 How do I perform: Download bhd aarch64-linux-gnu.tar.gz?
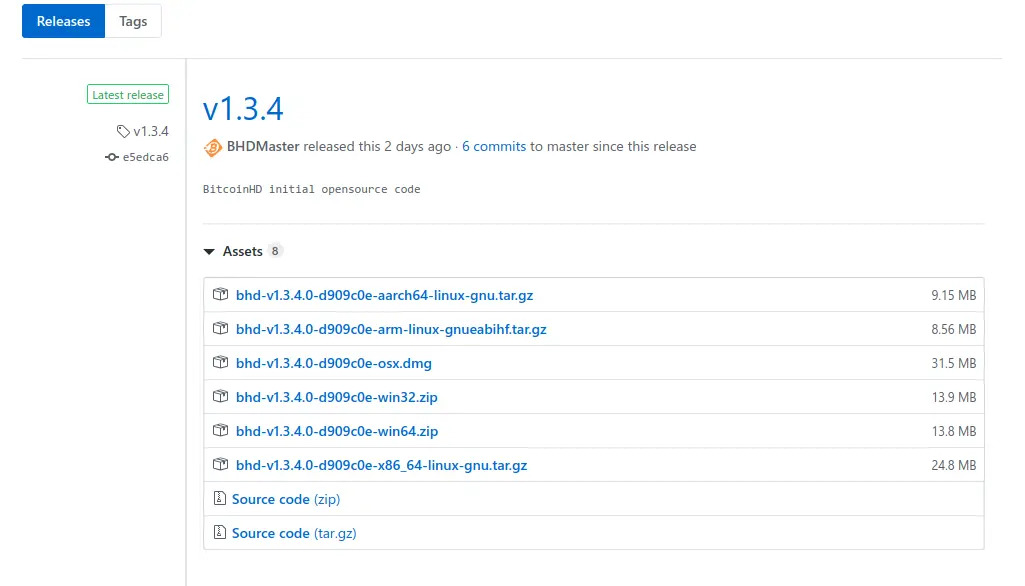pyautogui.click(x=384, y=295)
